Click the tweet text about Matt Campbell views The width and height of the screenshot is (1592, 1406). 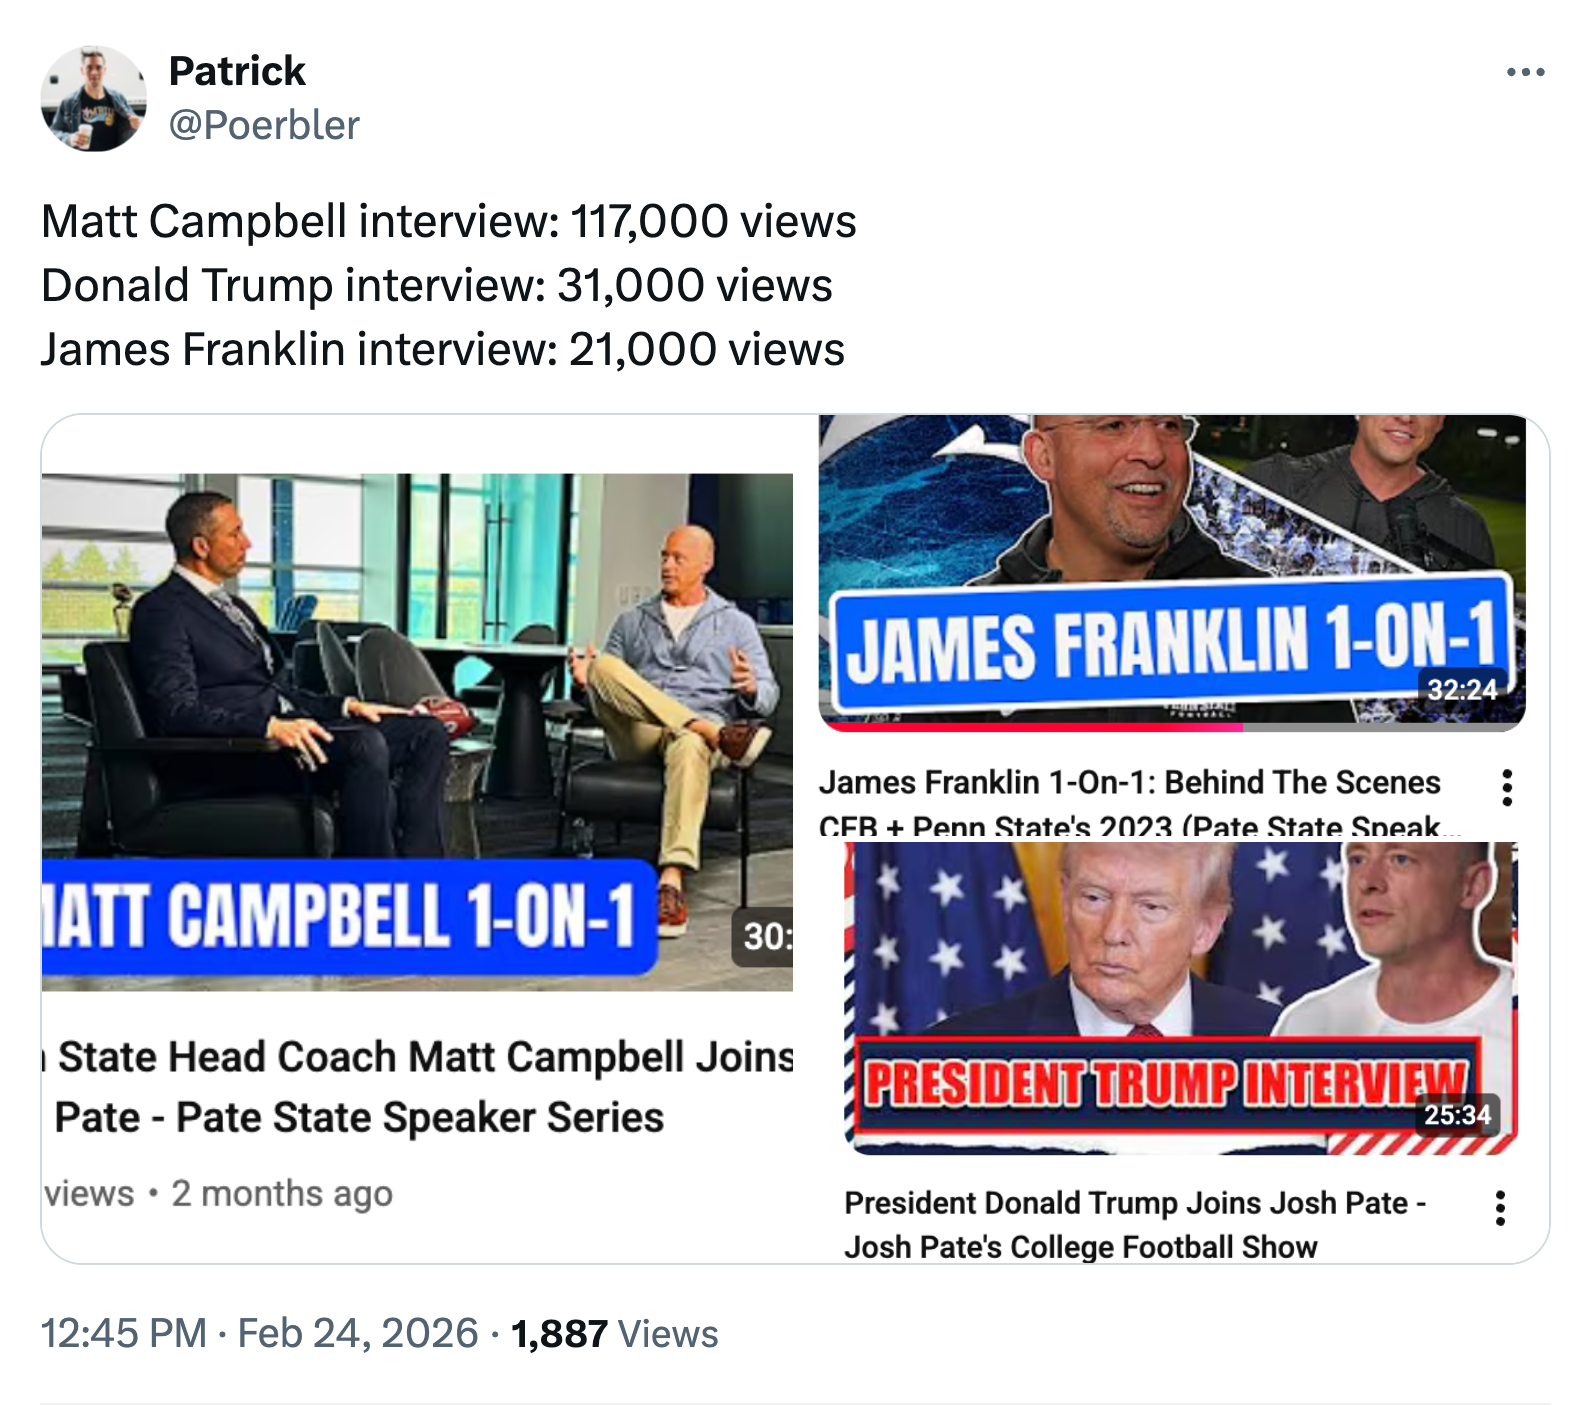(x=448, y=222)
